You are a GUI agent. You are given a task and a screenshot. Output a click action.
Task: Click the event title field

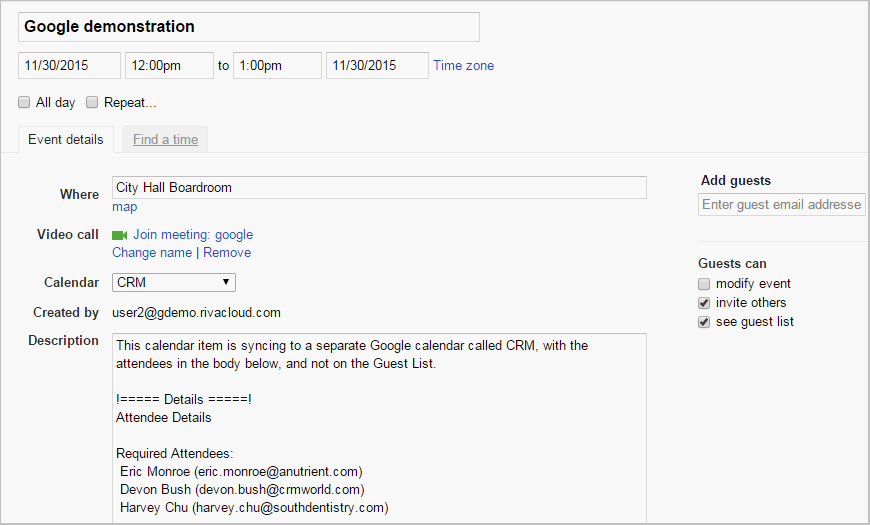click(249, 27)
